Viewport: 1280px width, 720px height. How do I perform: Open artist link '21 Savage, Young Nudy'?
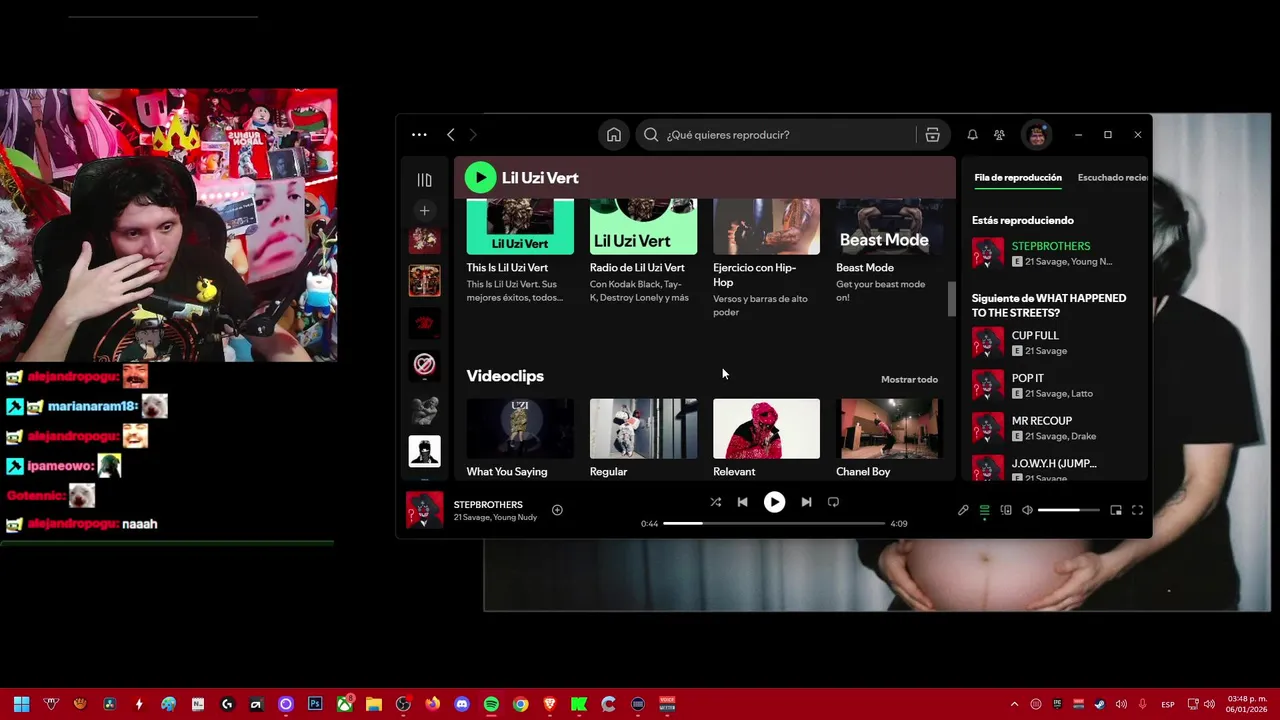coord(495,517)
